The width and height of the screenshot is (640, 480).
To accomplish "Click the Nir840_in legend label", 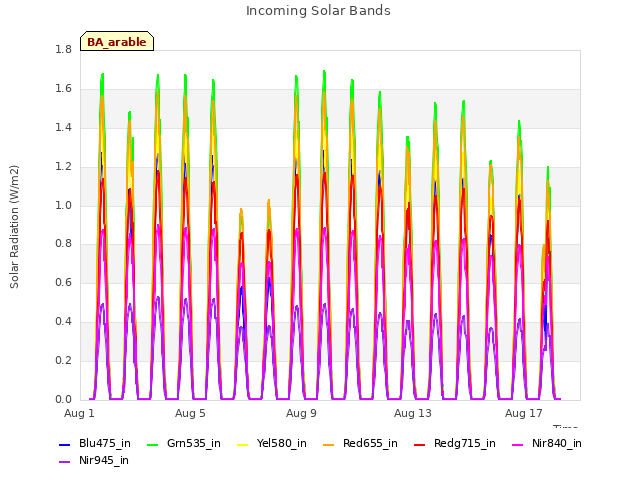I will tap(557, 443).
